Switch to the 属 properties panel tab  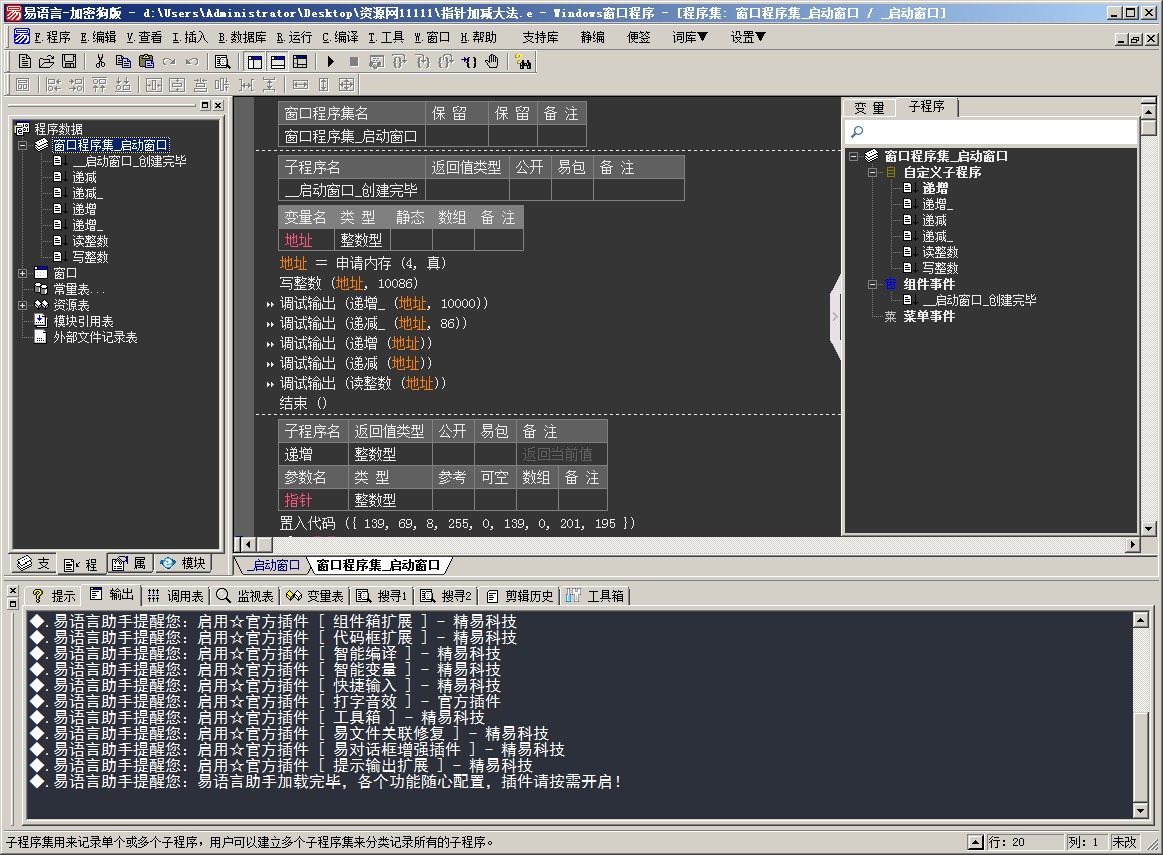130,564
